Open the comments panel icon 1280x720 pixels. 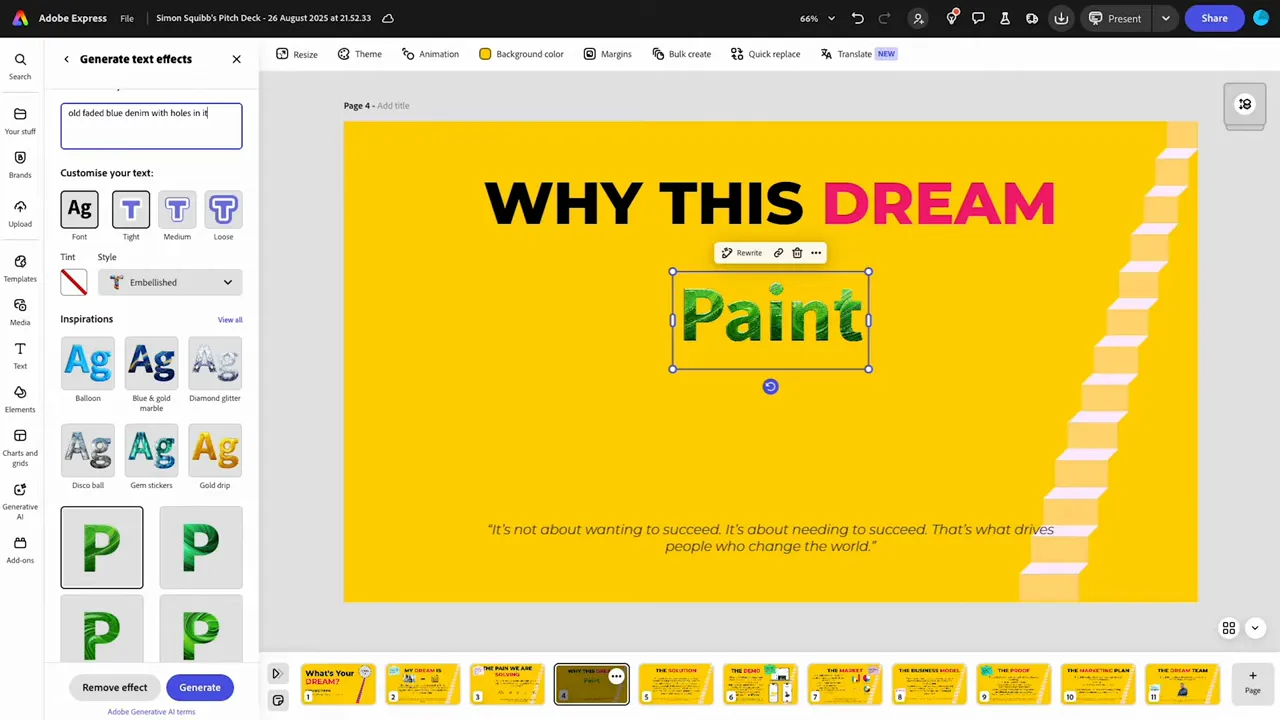979,18
